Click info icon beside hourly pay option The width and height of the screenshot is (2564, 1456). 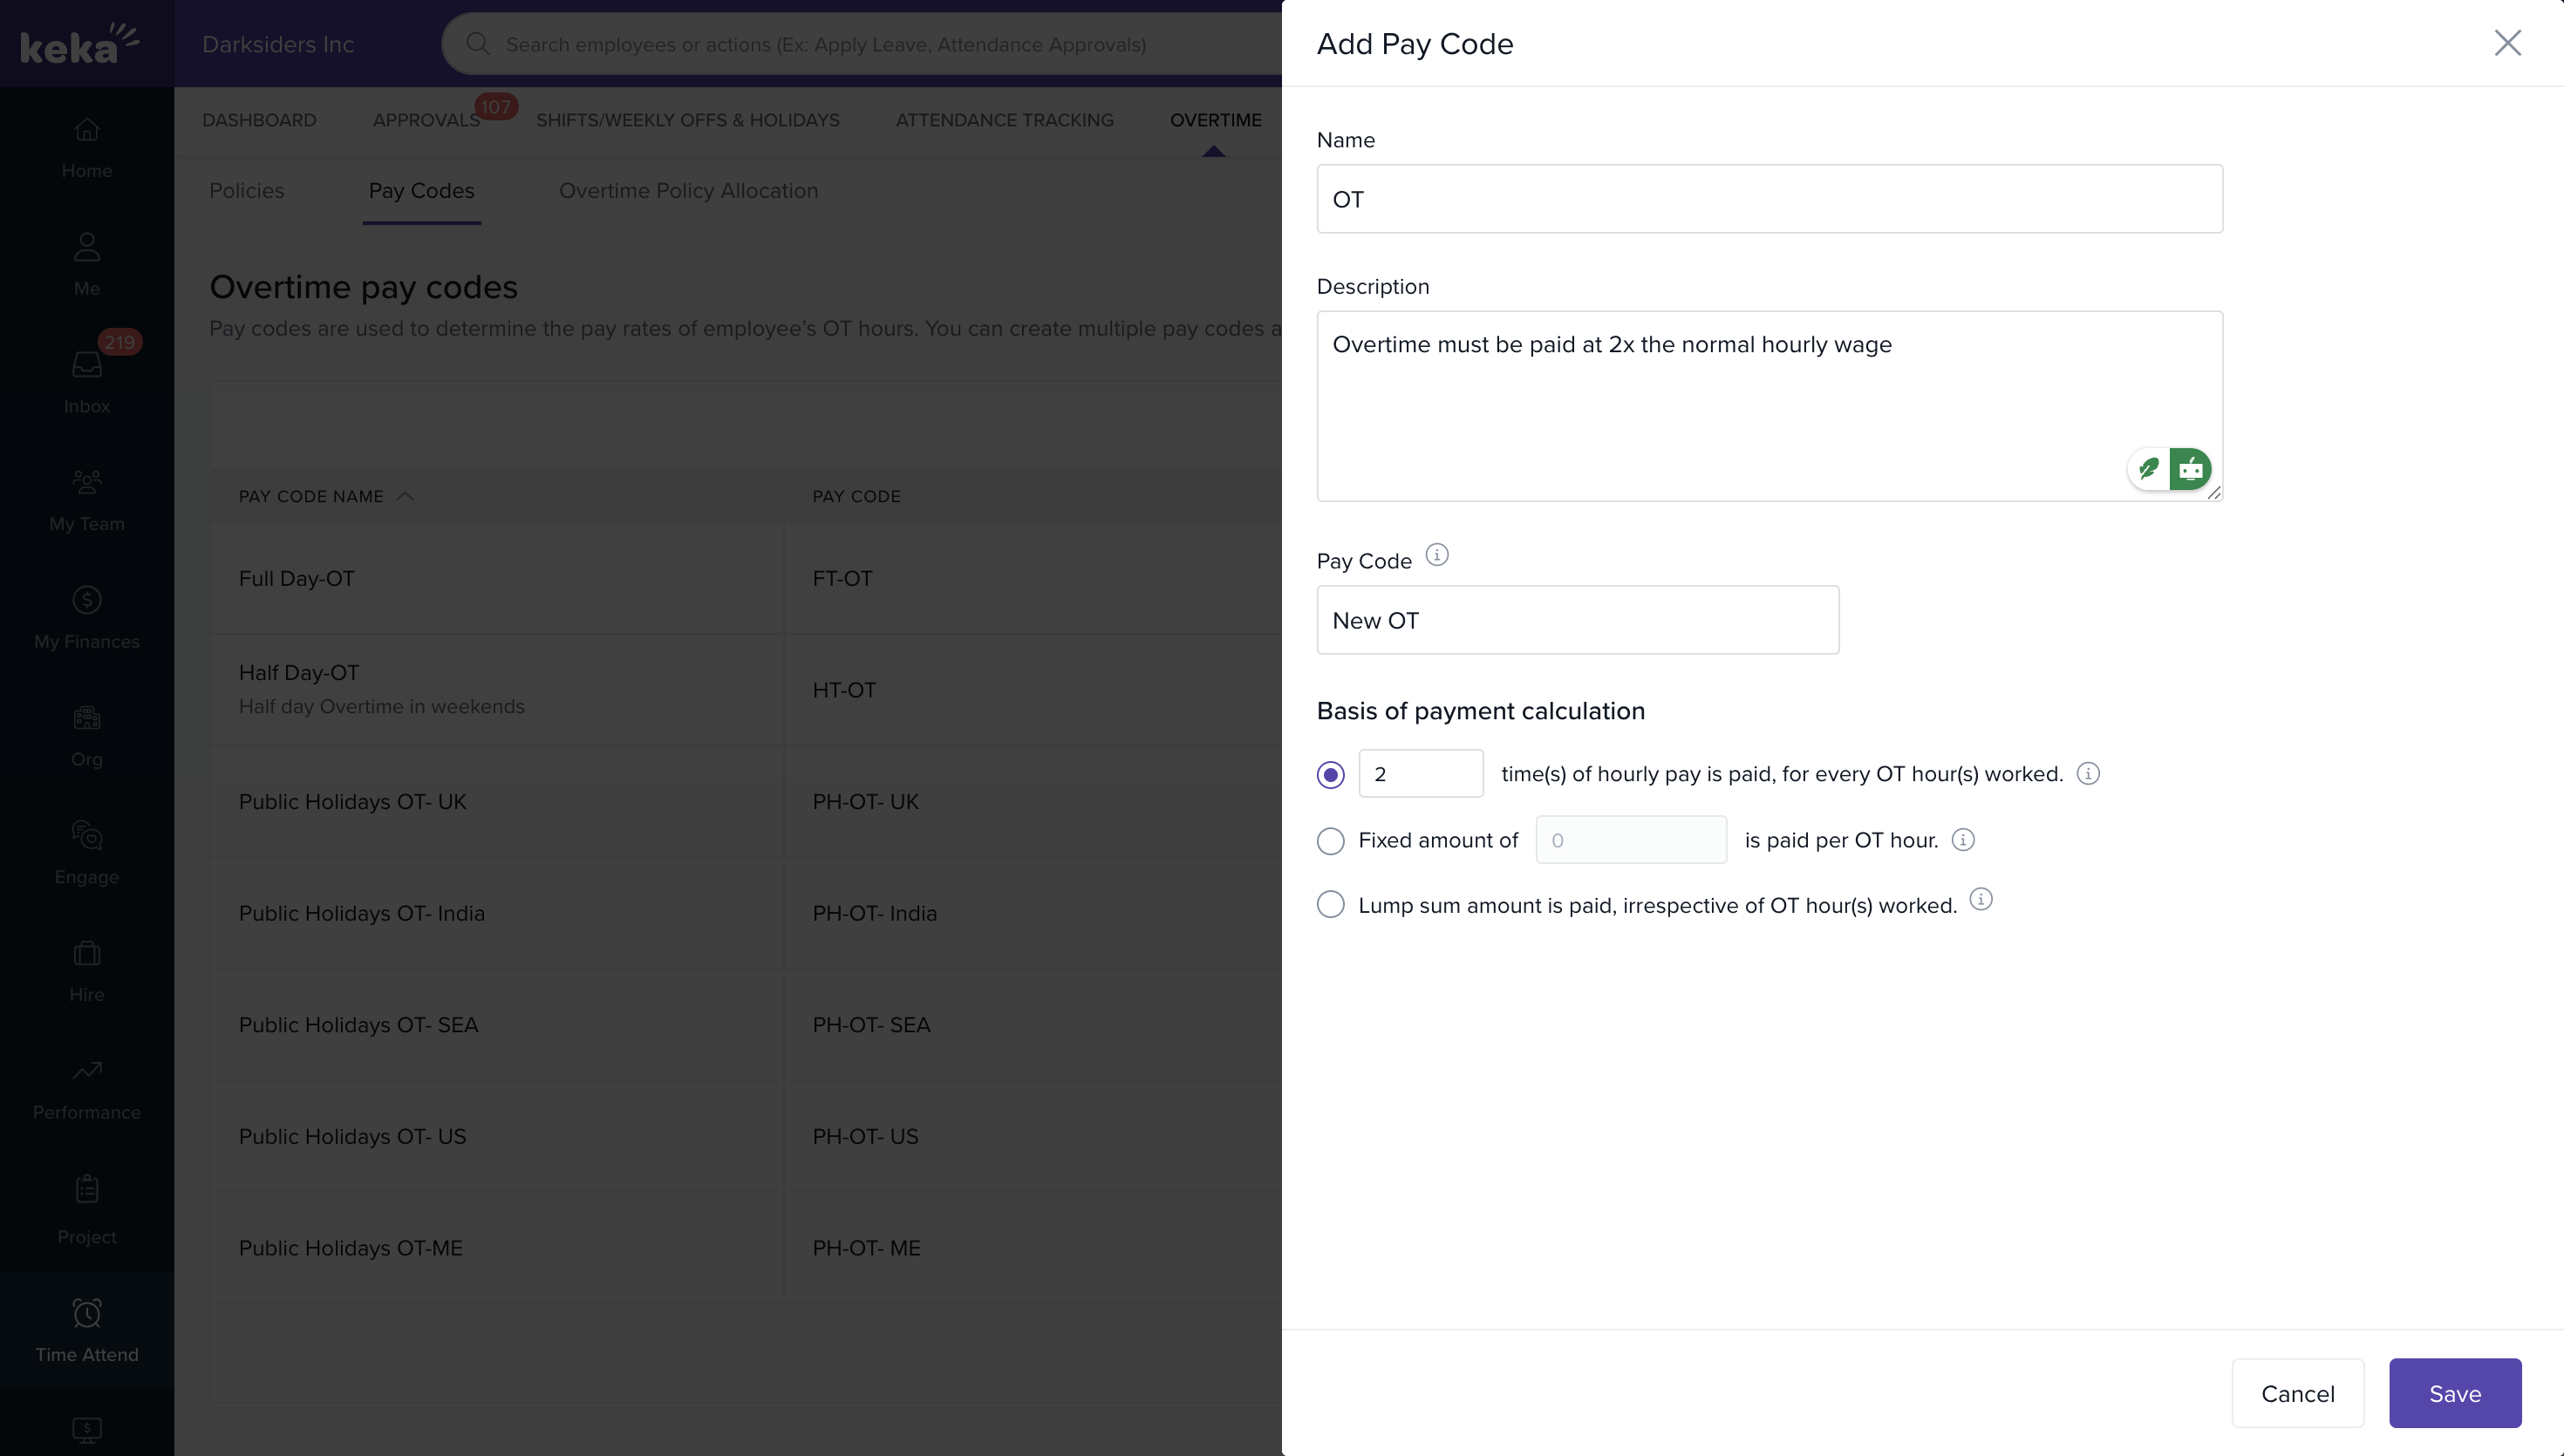(x=2087, y=774)
